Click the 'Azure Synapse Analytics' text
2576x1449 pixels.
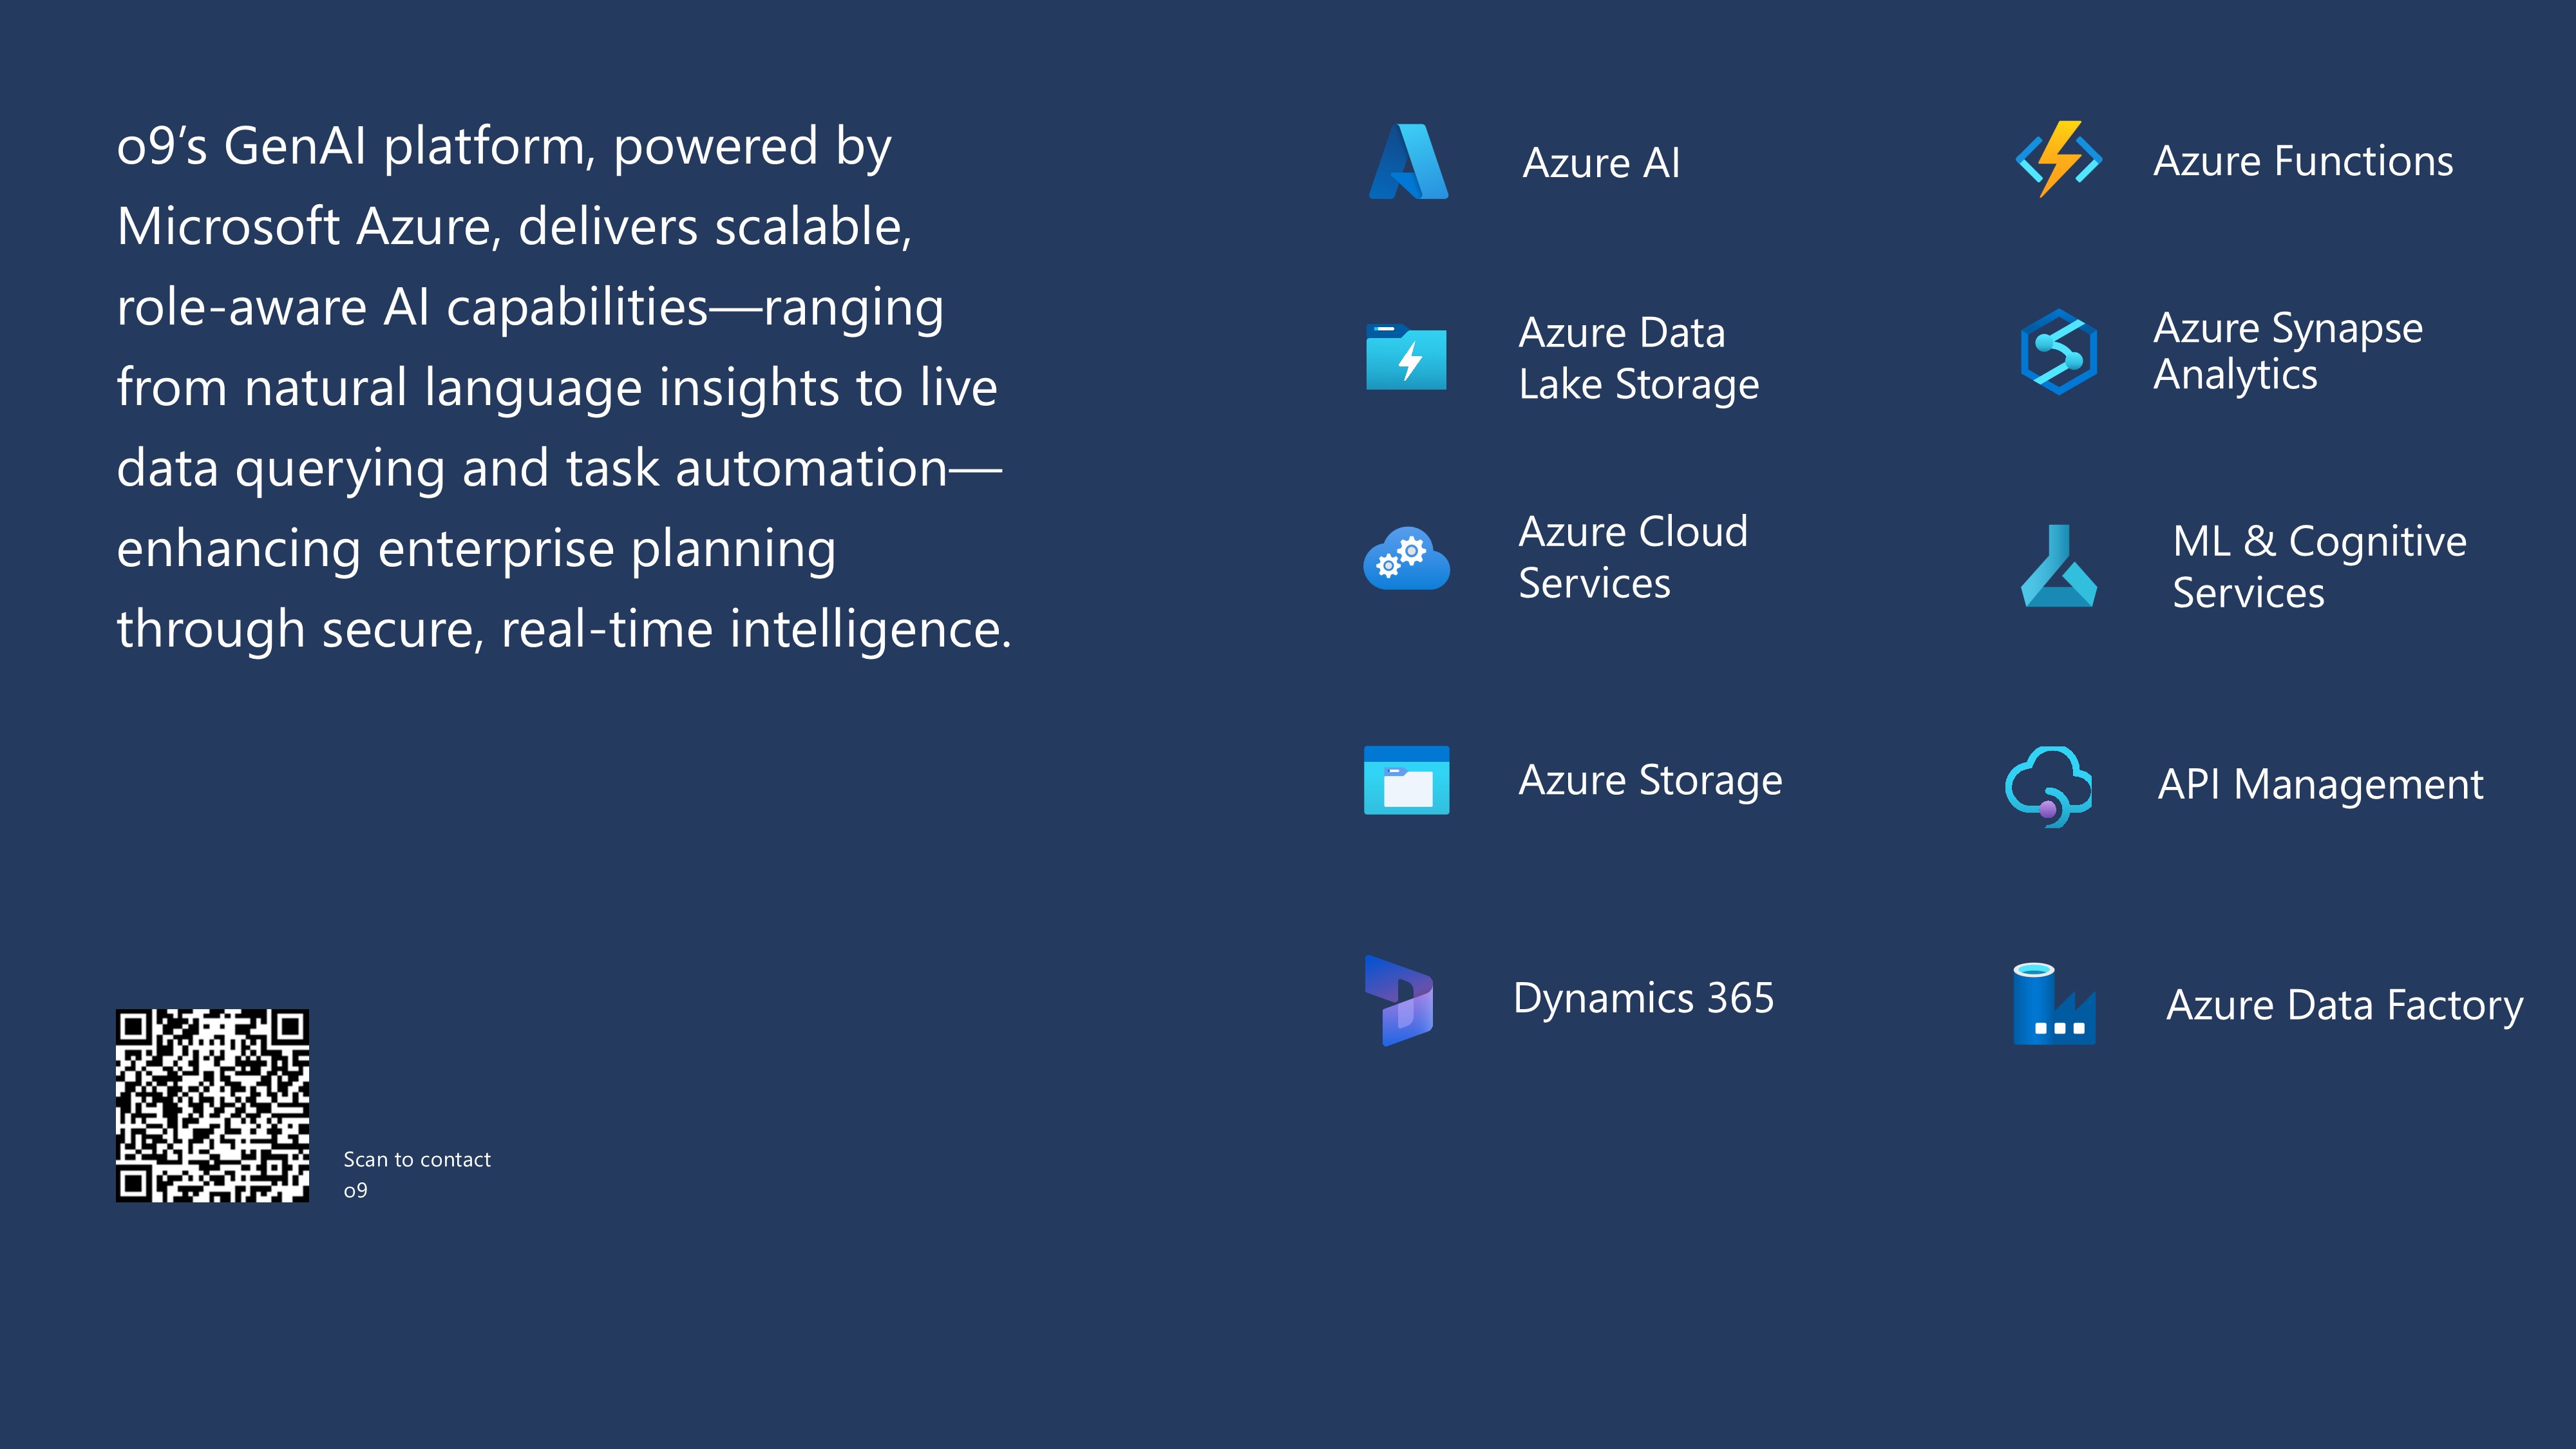[x=2288, y=351]
